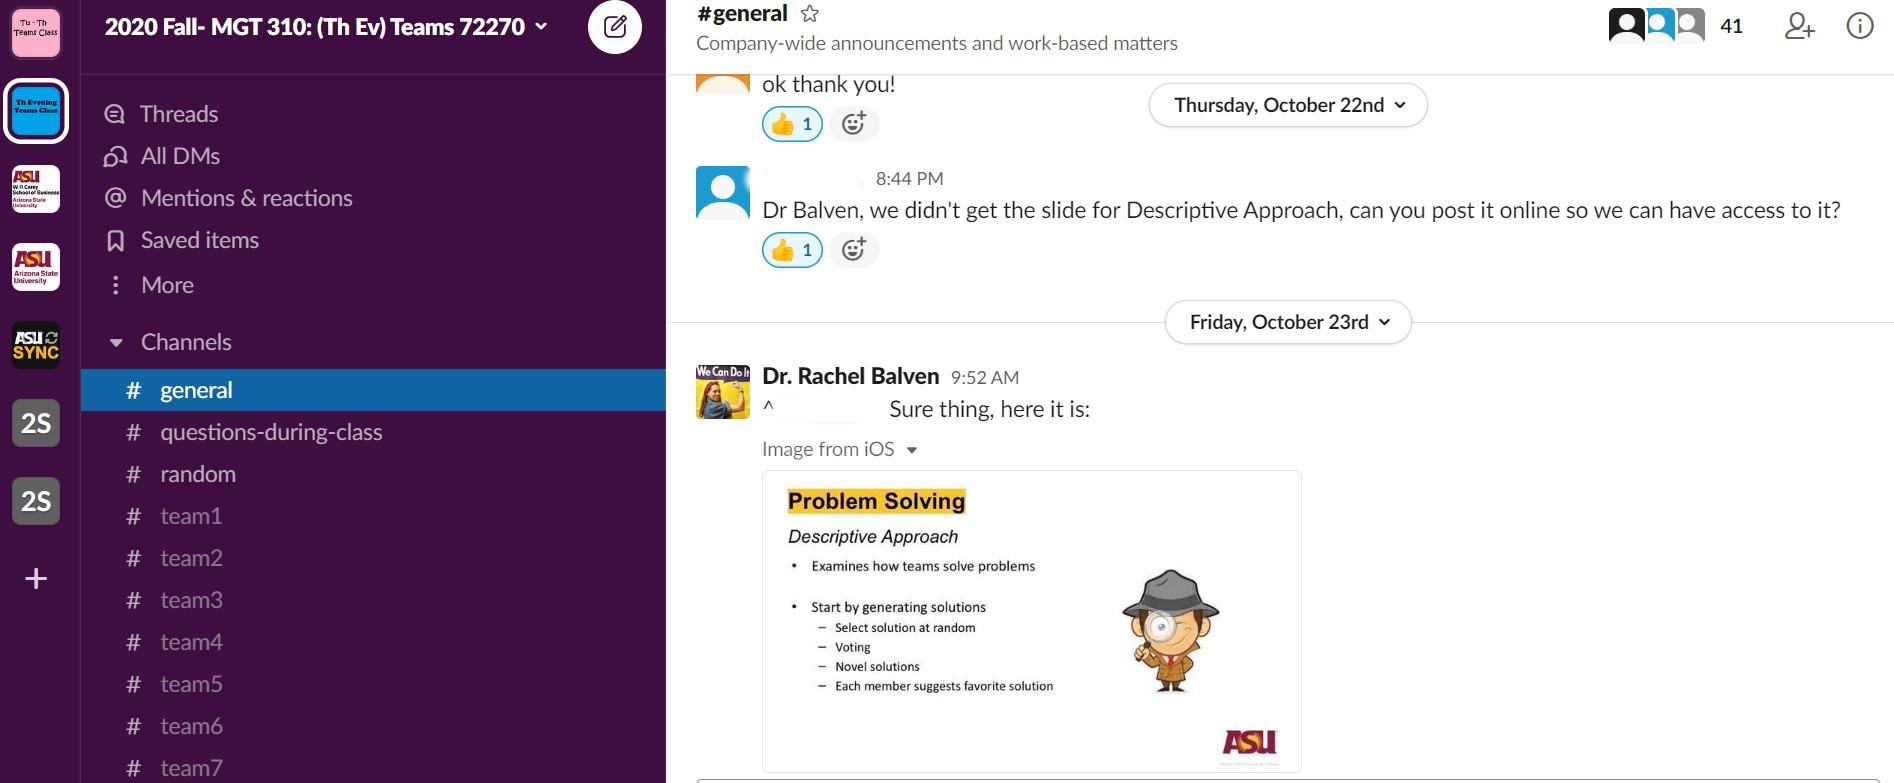The height and width of the screenshot is (783, 1894).
Task: Open channel details info icon
Action: point(1859,26)
